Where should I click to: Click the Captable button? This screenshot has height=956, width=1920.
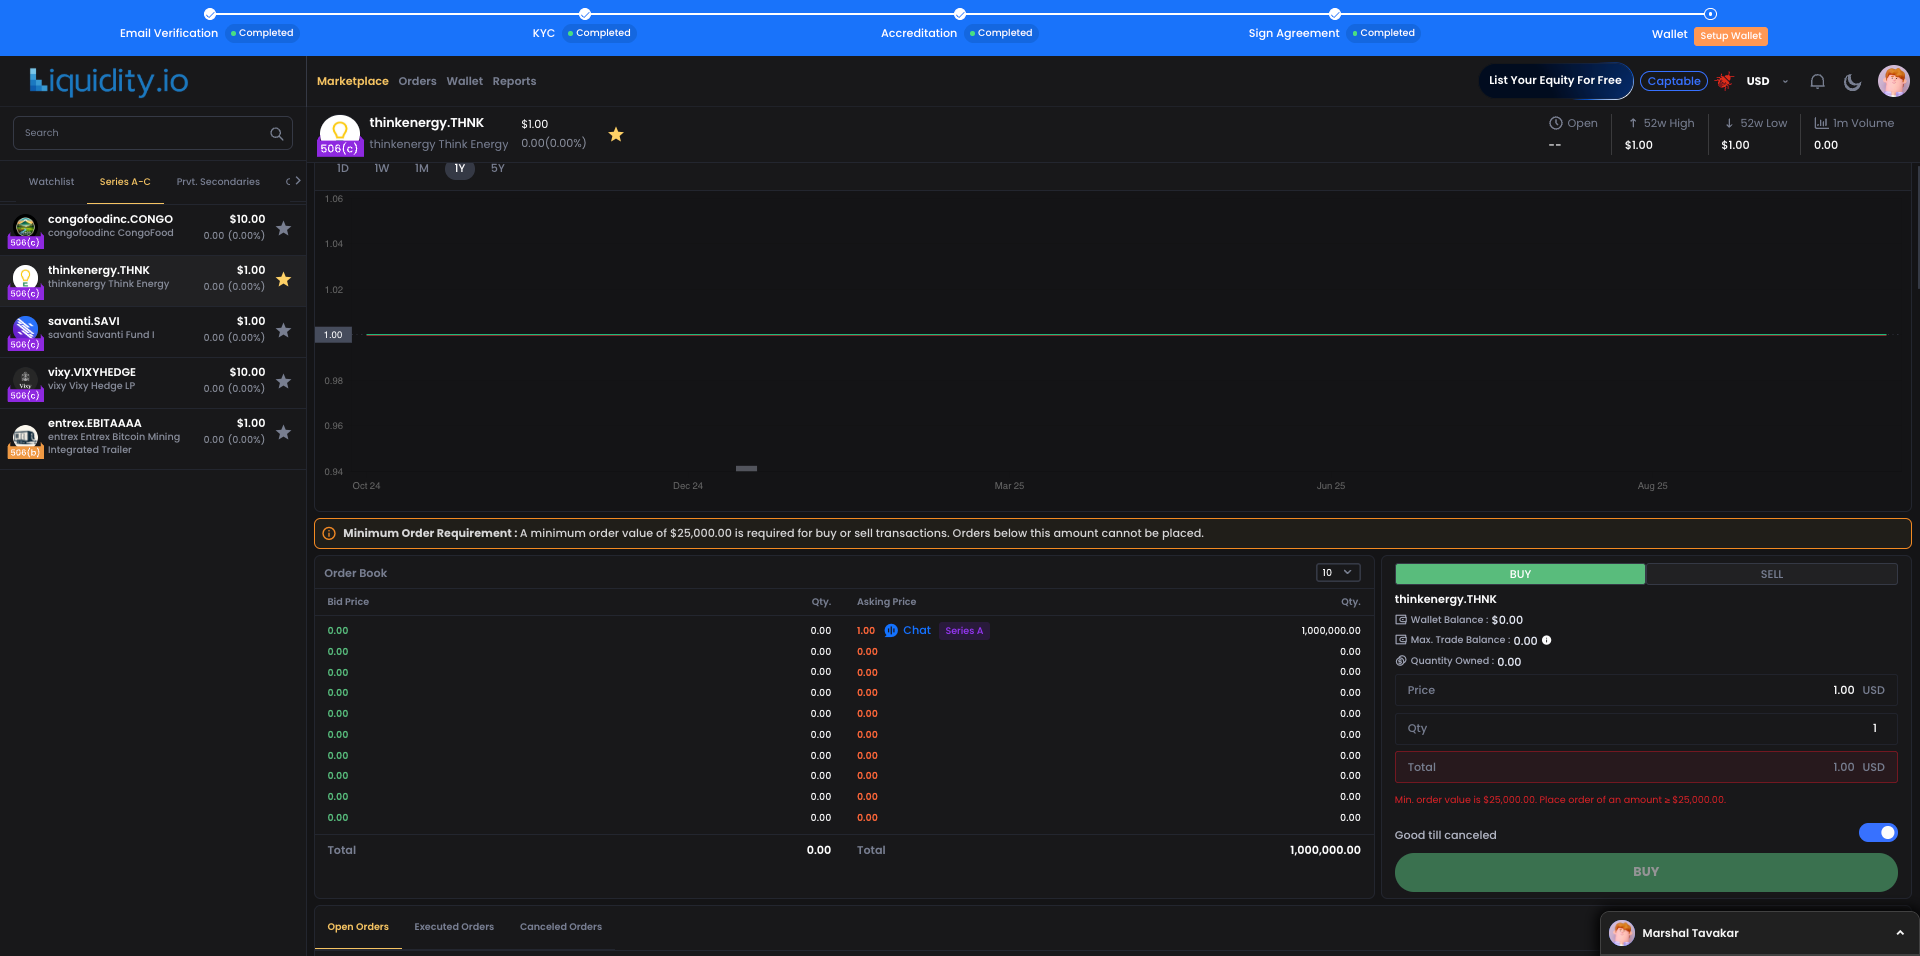1674,82
